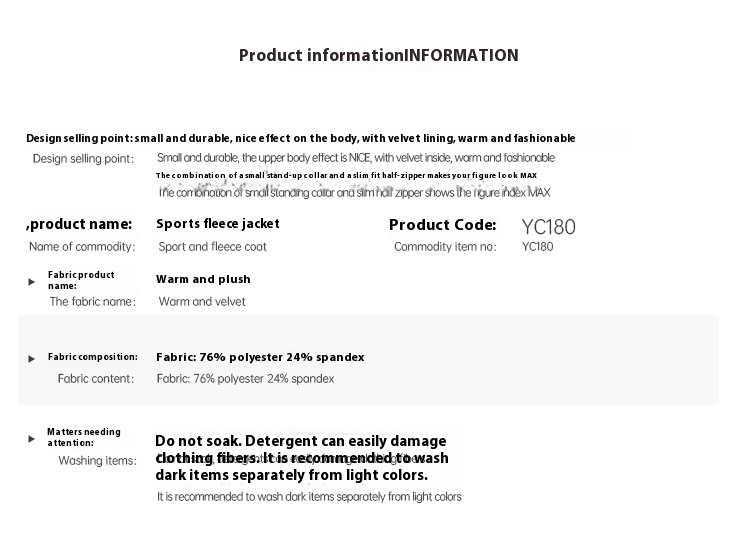Image resolution: width=750 pixels, height=533 pixels.
Task: Click the bold 'Sports fleece jacket' text
Action: (x=218, y=224)
